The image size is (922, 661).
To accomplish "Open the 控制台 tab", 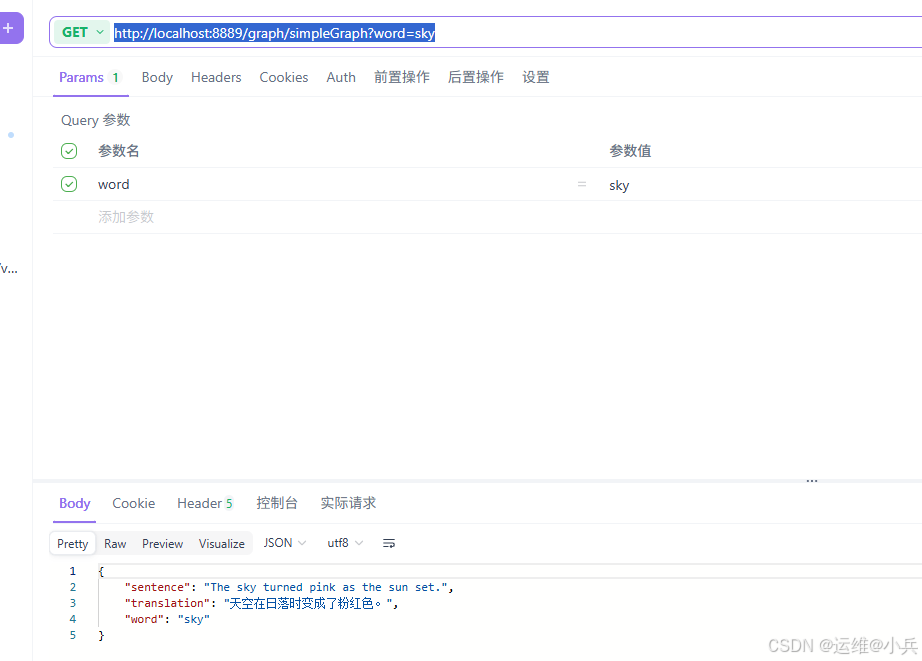I will (277, 503).
